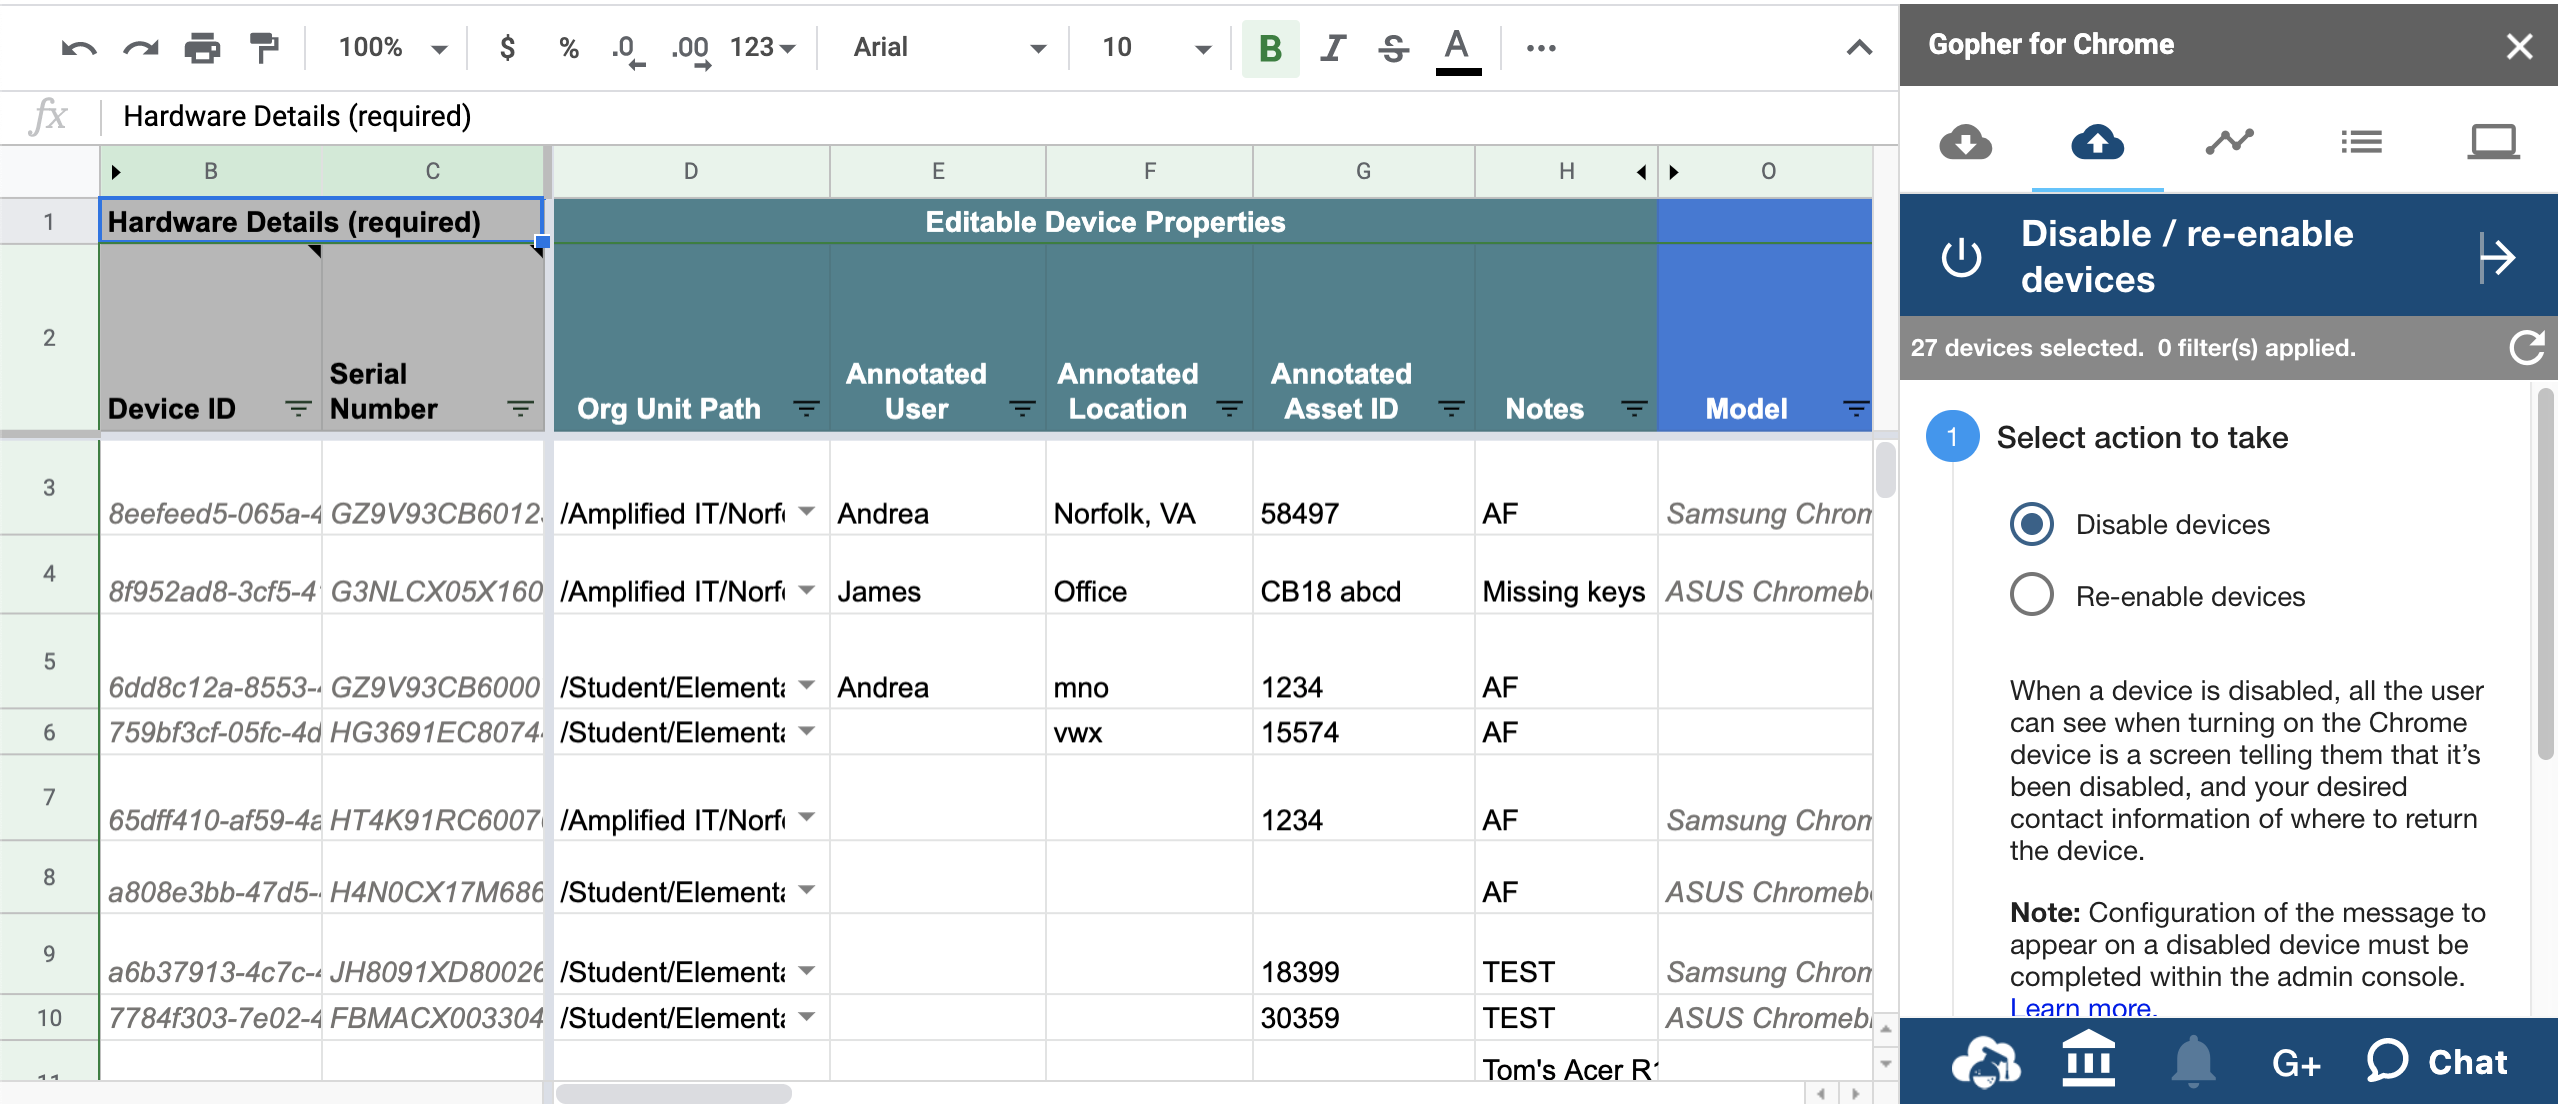Click the bell notification icon
Screen dimensions: 2558x1104
(2192, 1062)
